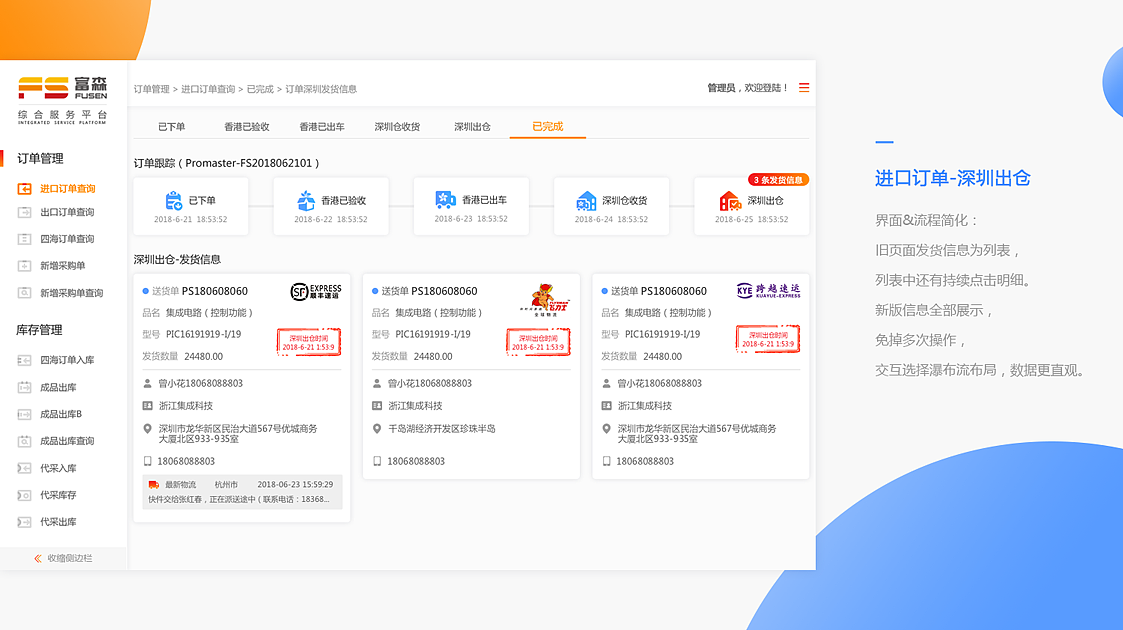The height and width of the screenshot is (630, 1123).
Task: Switch to the 香港已验收 tab
Action: 246,127
